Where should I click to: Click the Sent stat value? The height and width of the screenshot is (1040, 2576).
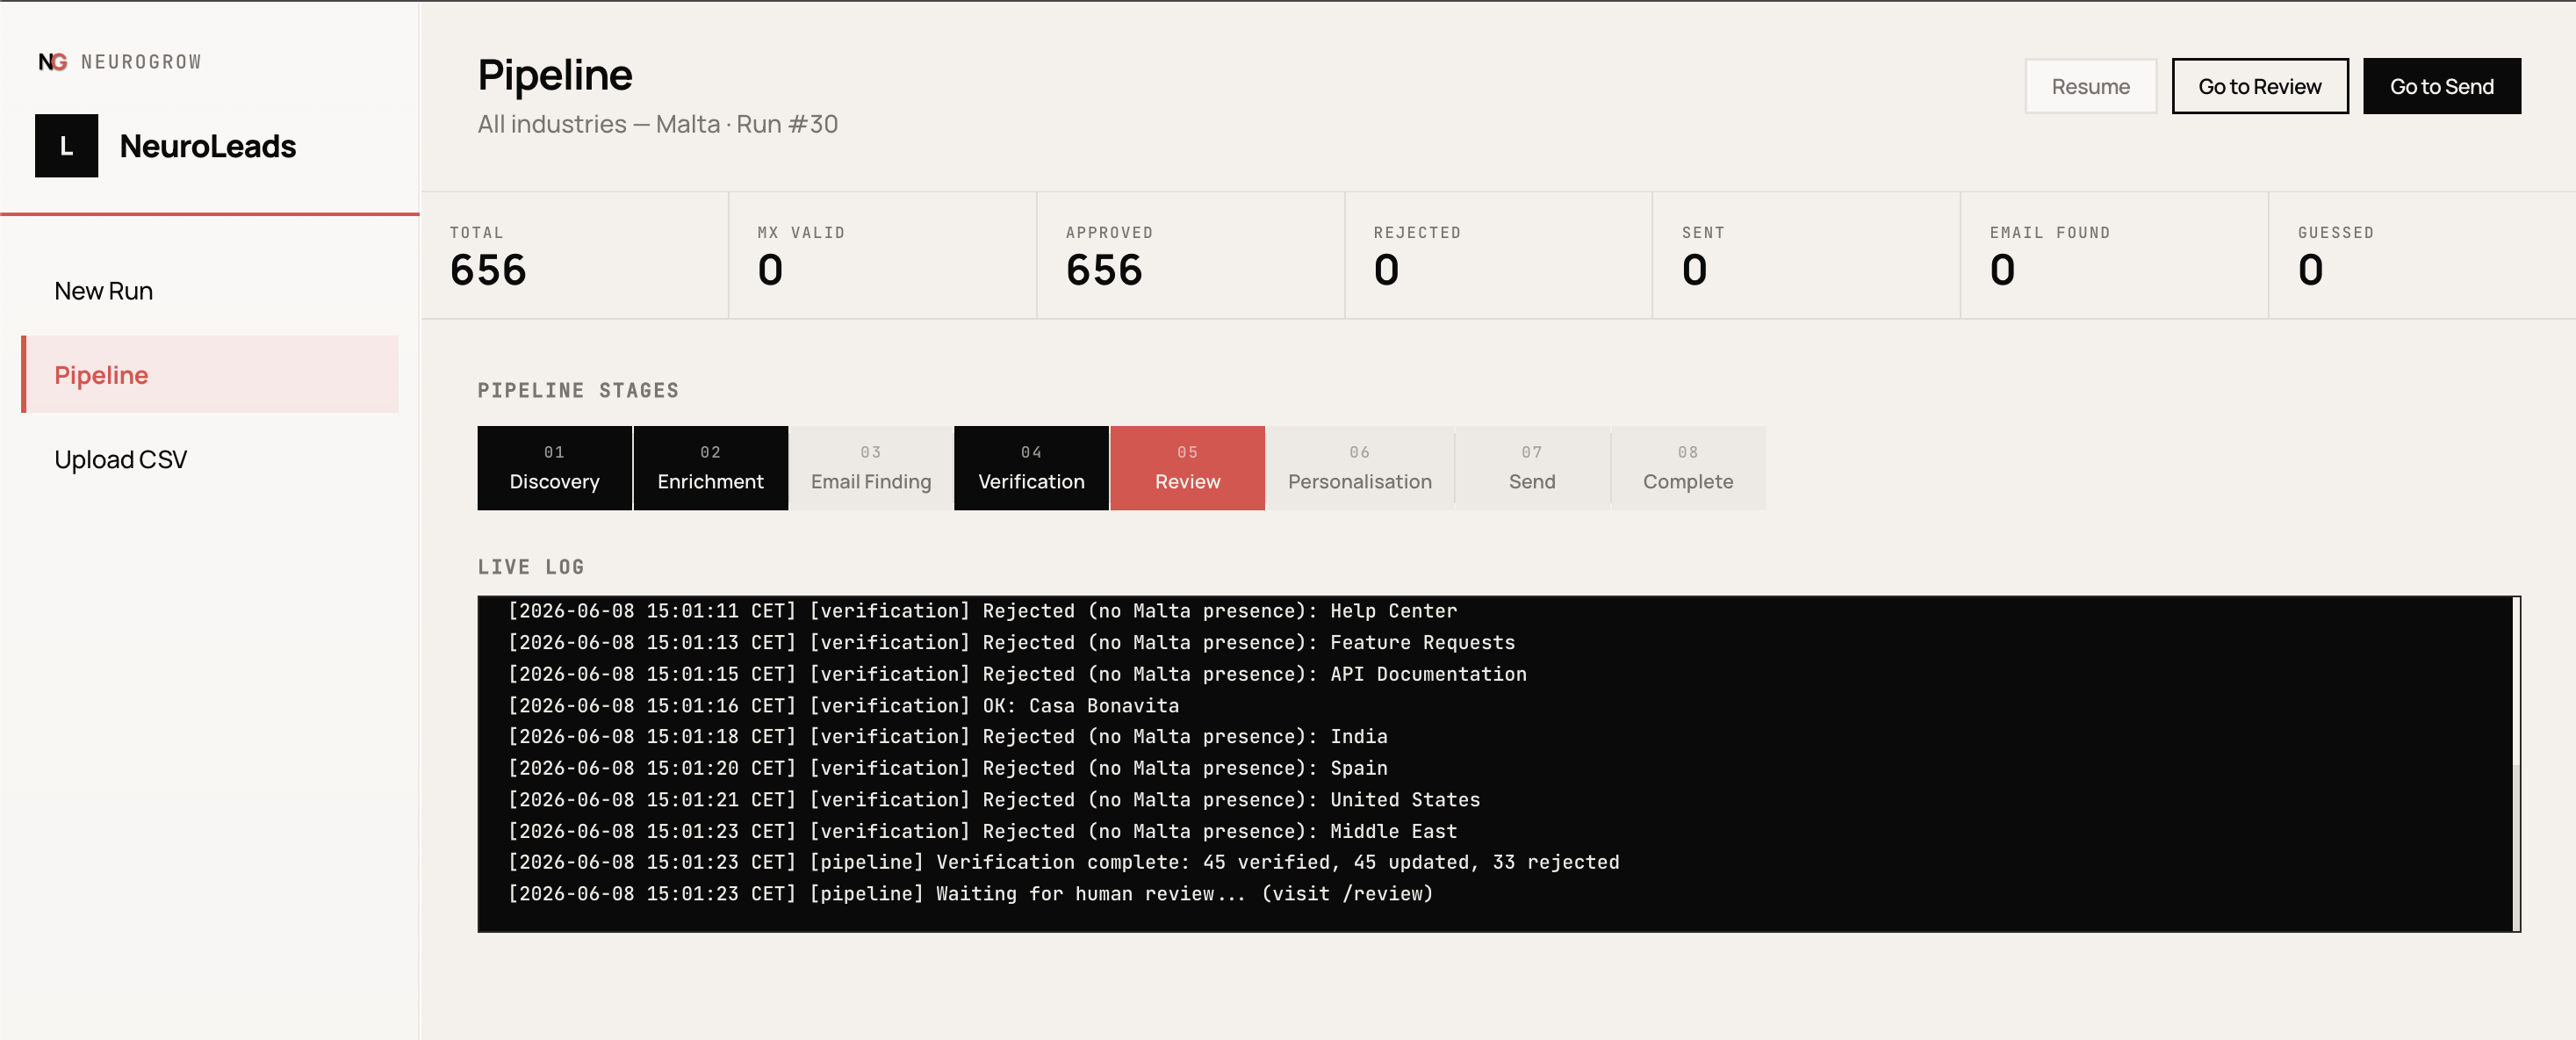click(1694, 270)
